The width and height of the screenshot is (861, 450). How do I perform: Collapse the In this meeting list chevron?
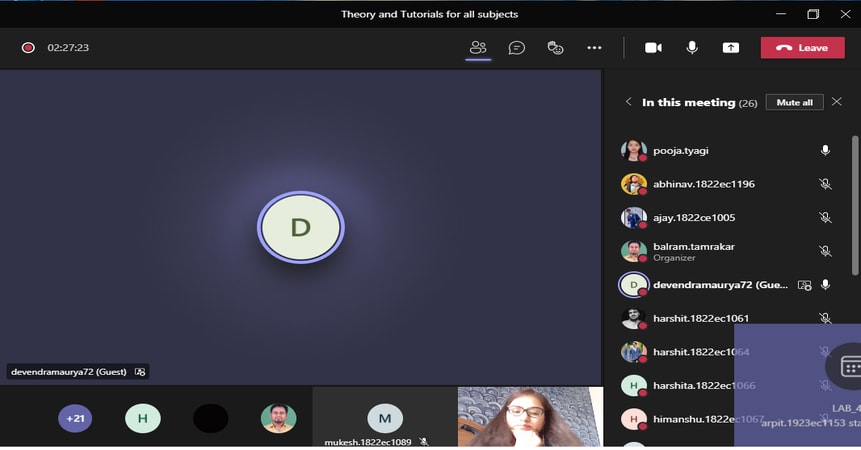(629, 102)
